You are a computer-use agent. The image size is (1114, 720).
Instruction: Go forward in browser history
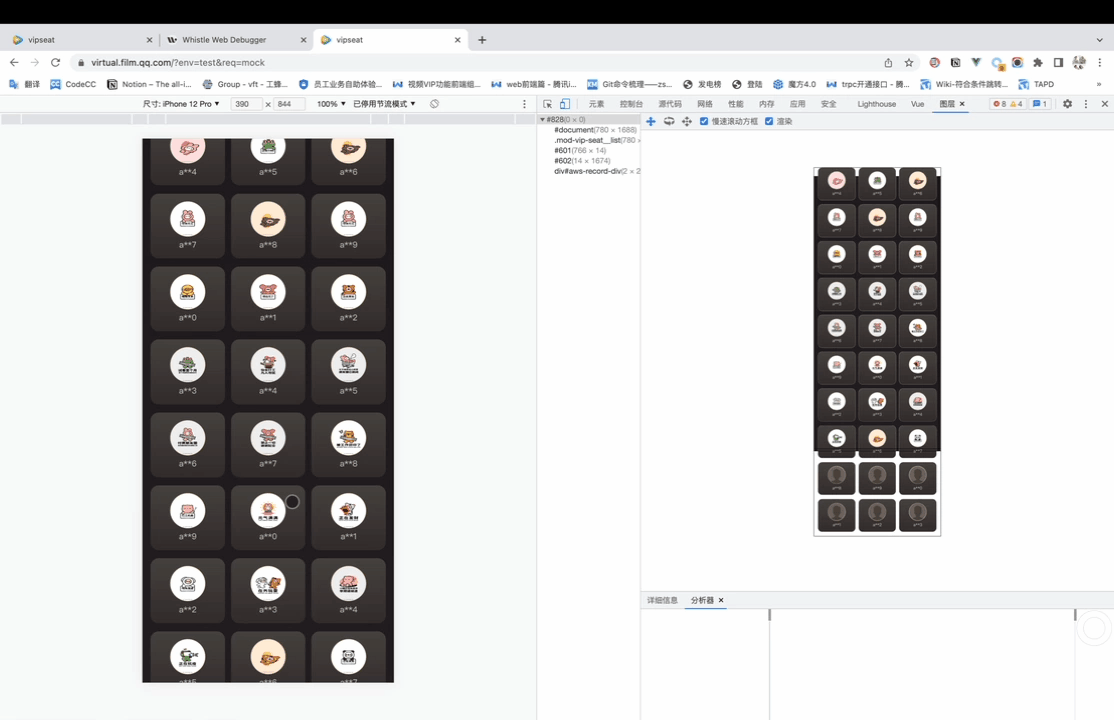click(x=34, y=63)
